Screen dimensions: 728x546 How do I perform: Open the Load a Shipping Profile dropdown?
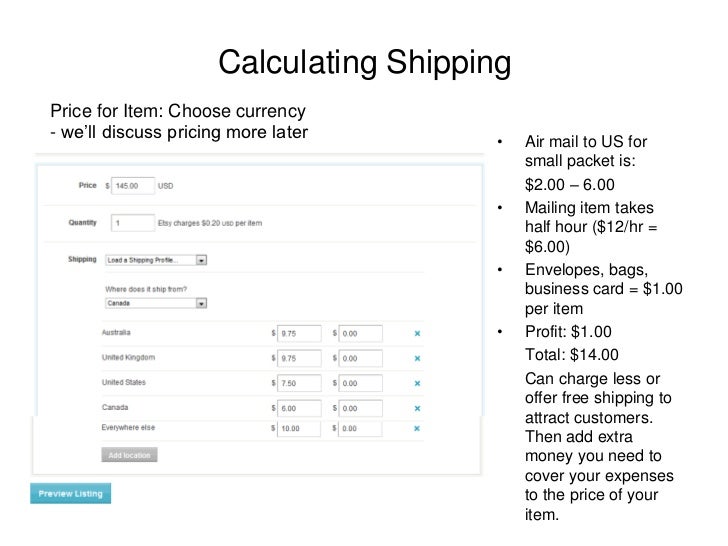[x=156, y=260]
